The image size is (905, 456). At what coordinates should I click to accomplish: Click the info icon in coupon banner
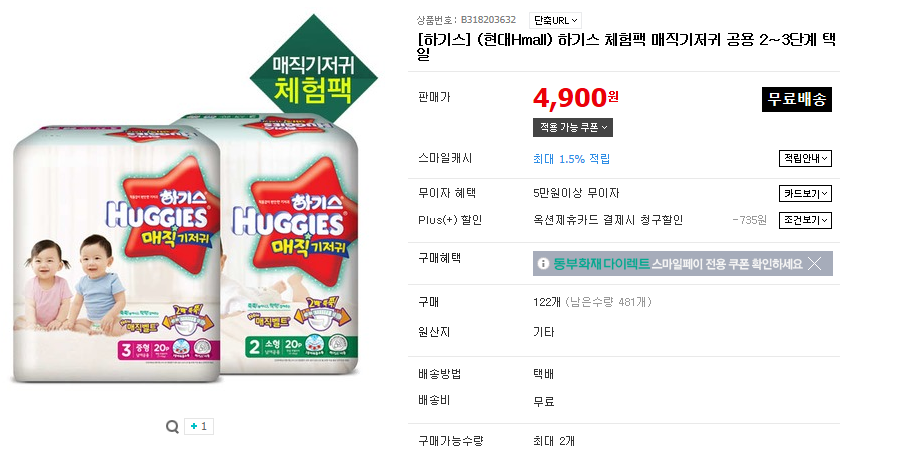coord(543,264)
